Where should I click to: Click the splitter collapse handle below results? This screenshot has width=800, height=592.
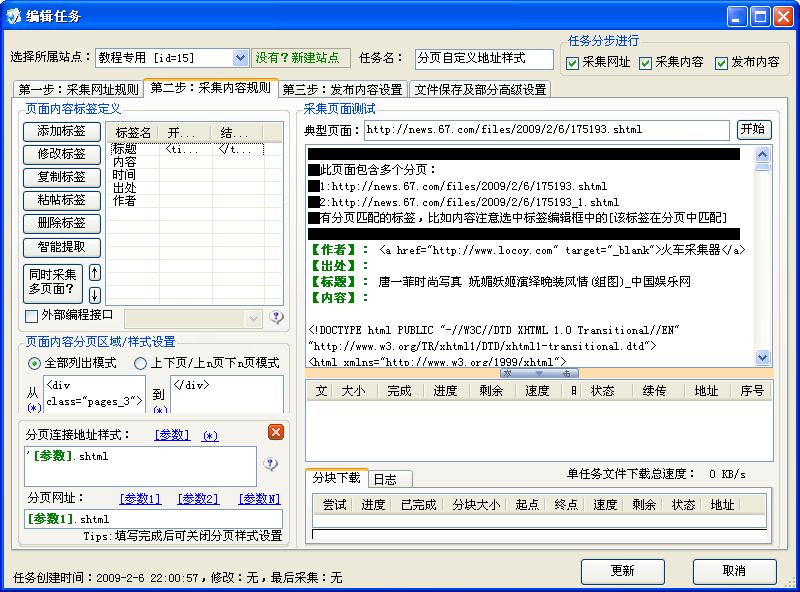point(539,373)
